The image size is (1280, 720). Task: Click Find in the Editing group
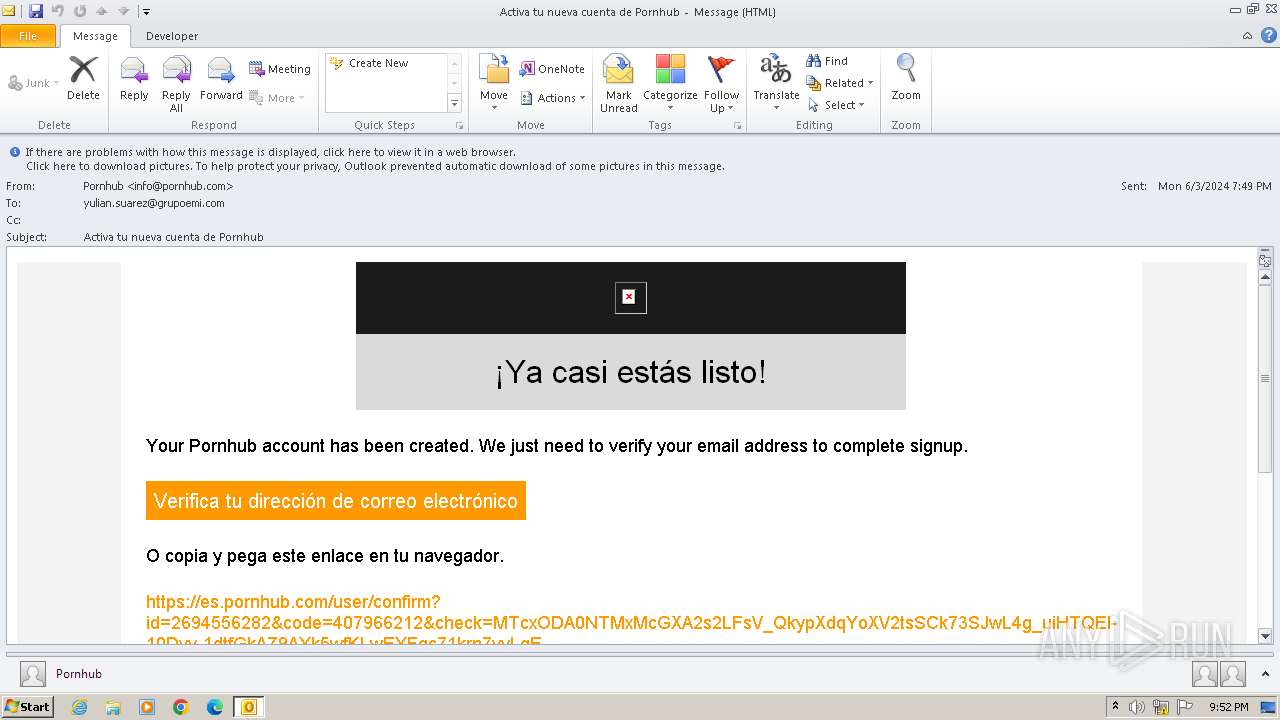(827, 61)
